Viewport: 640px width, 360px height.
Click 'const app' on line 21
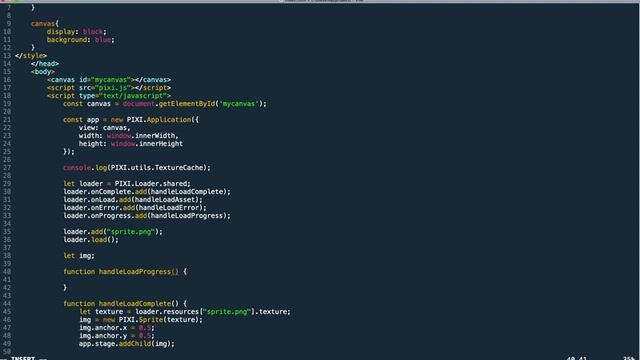click(81, 120)
